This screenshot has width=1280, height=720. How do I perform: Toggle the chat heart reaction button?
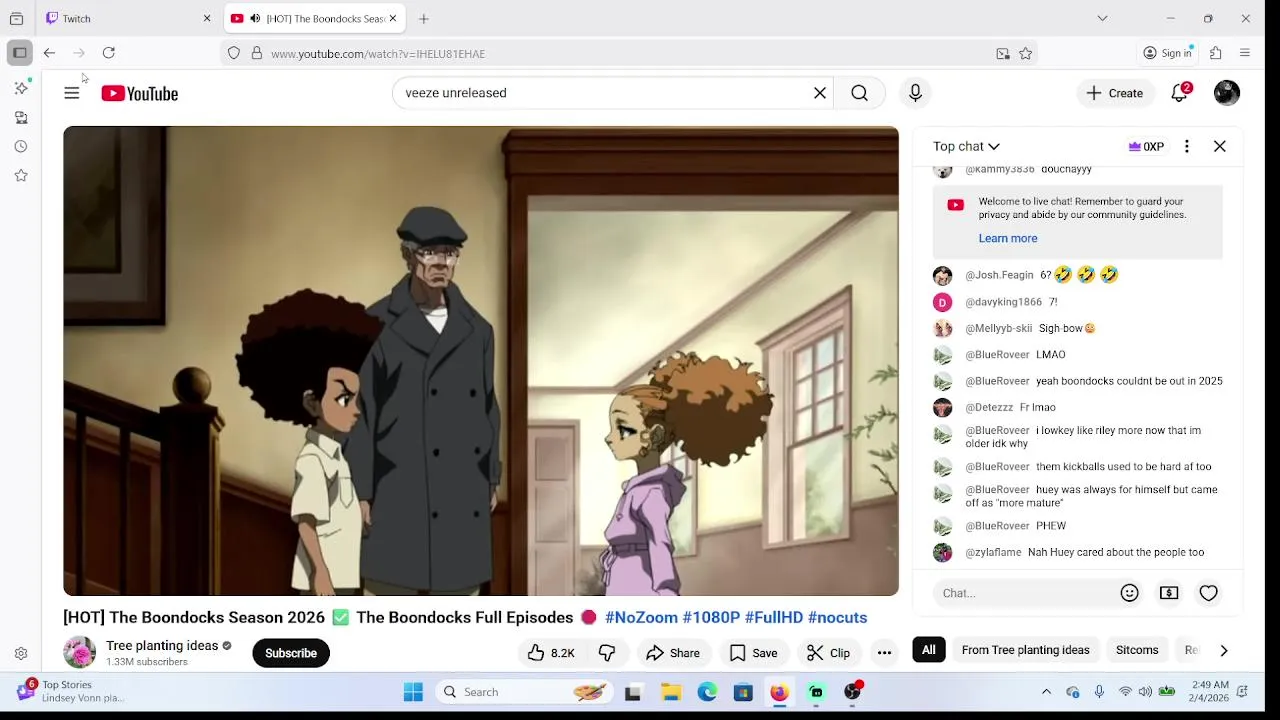tap(1208, 593)
